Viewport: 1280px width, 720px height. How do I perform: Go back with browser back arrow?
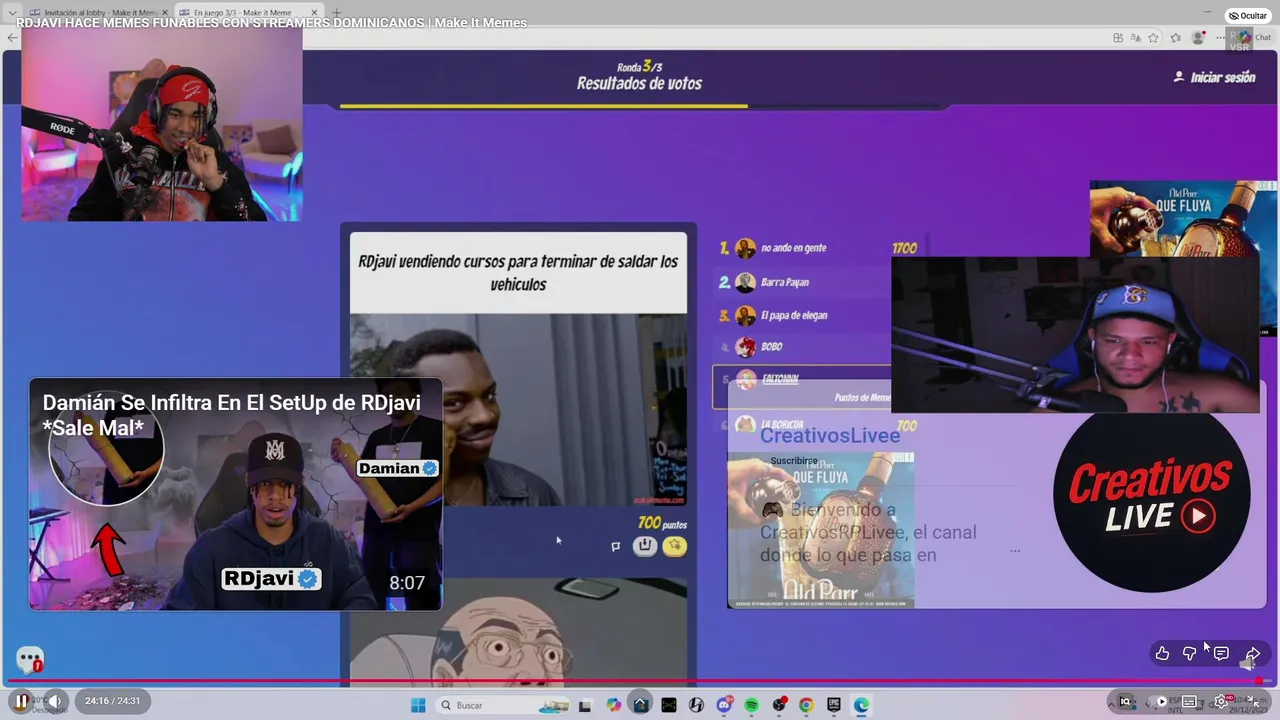[x=12, y=38]
